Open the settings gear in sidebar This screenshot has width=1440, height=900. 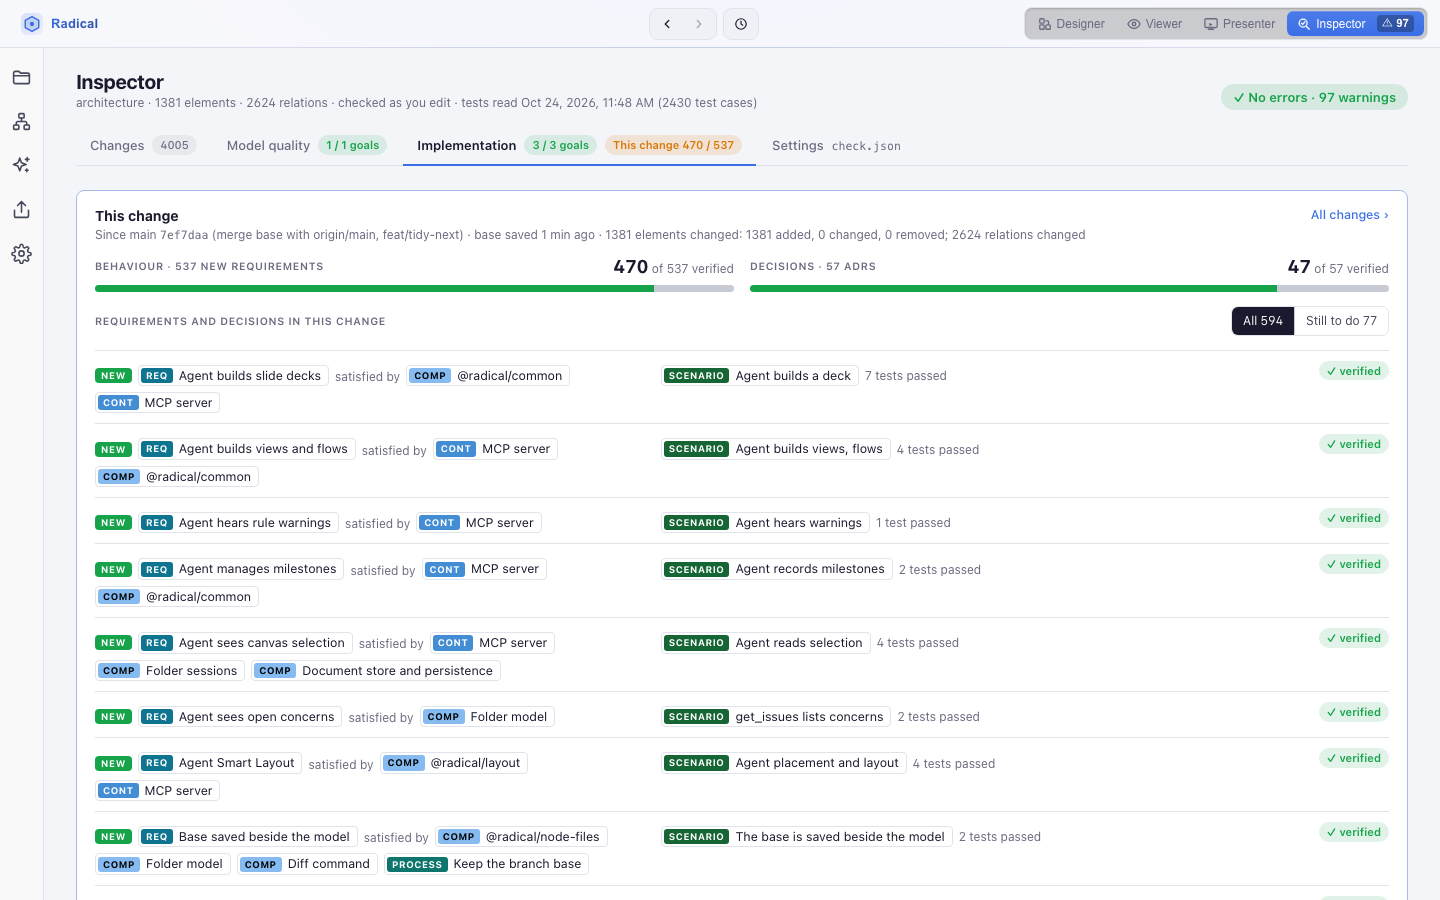tap(21, 254)
